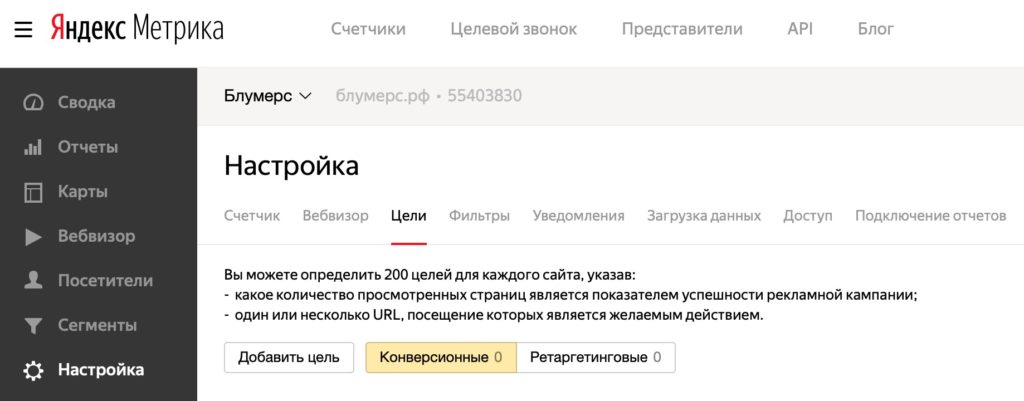
Task: Click the Посетители person icon
Action: pyautogui.click(x=34, y=281)
